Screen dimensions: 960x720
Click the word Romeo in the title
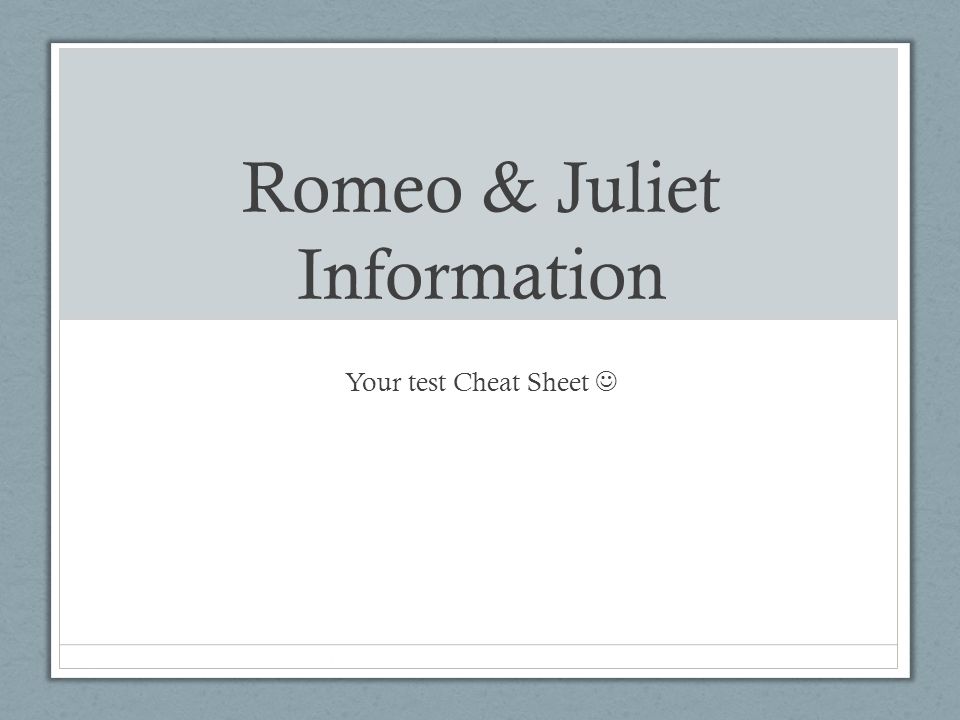pyautogui.click(x=352, y=187)
